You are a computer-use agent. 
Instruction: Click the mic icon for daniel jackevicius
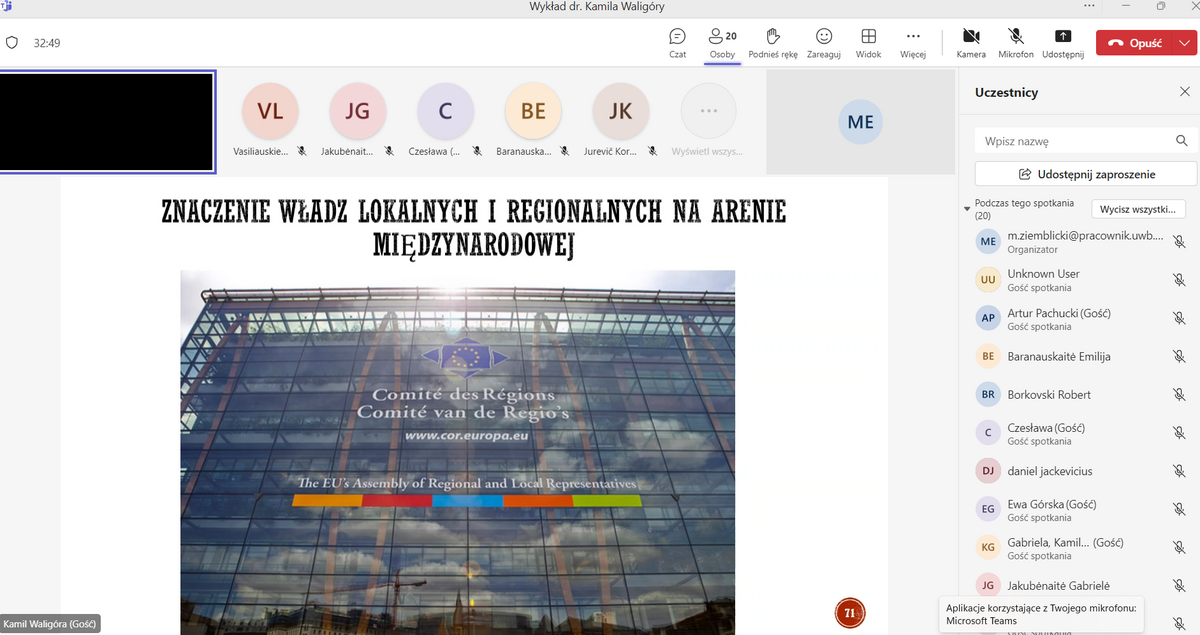pos(1179,471)
